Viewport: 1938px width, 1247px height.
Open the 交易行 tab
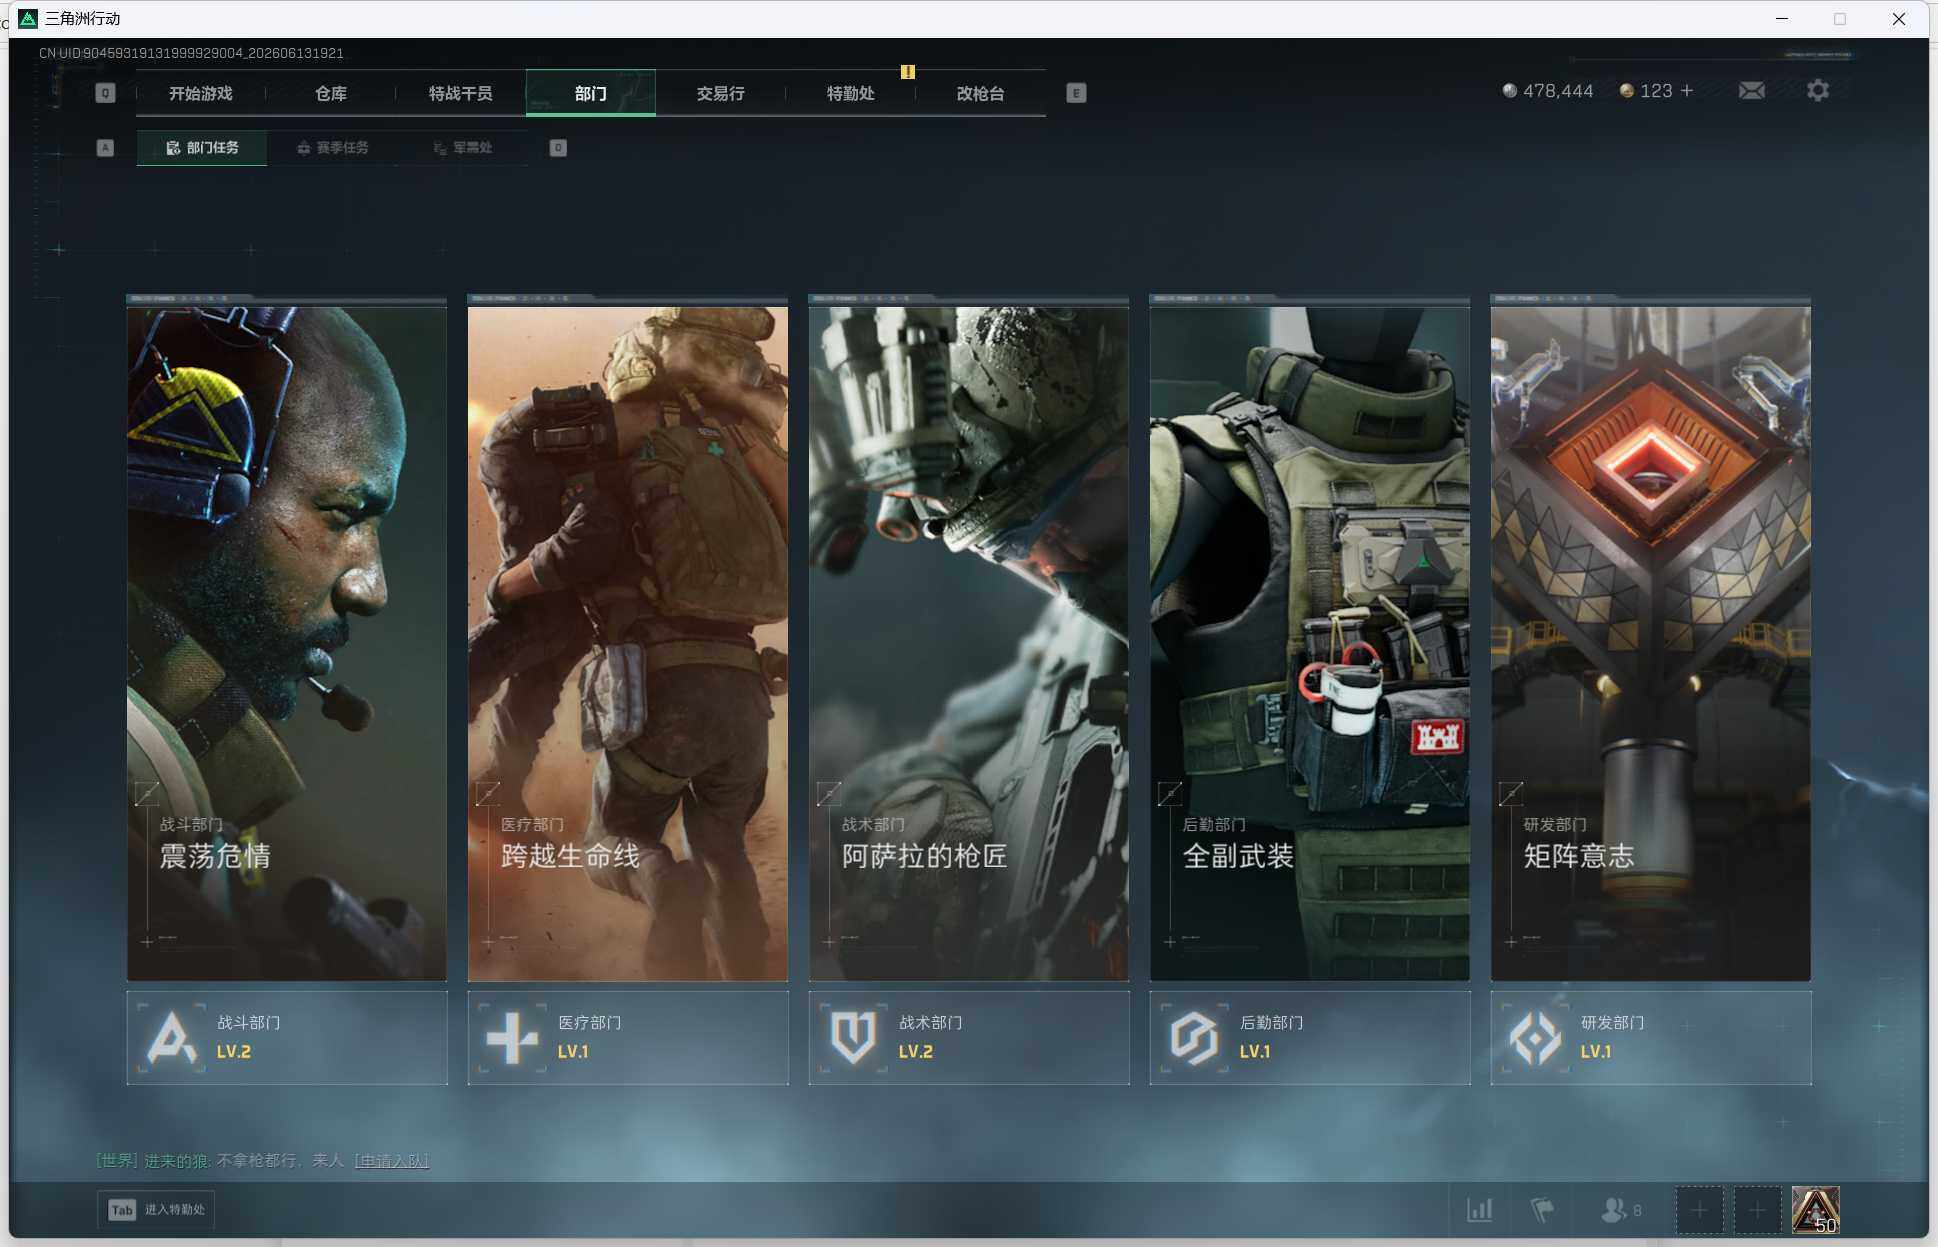[x=720, y=93]
